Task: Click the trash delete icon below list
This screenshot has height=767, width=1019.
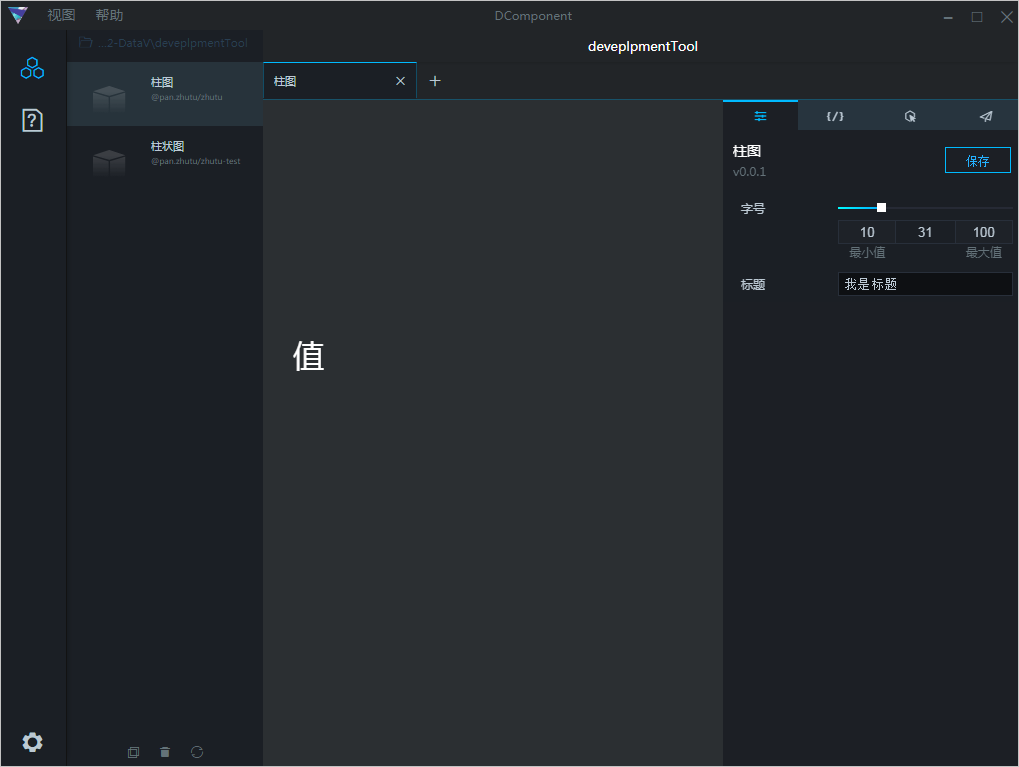Action: pyautogui.click(x=165, y=752)
